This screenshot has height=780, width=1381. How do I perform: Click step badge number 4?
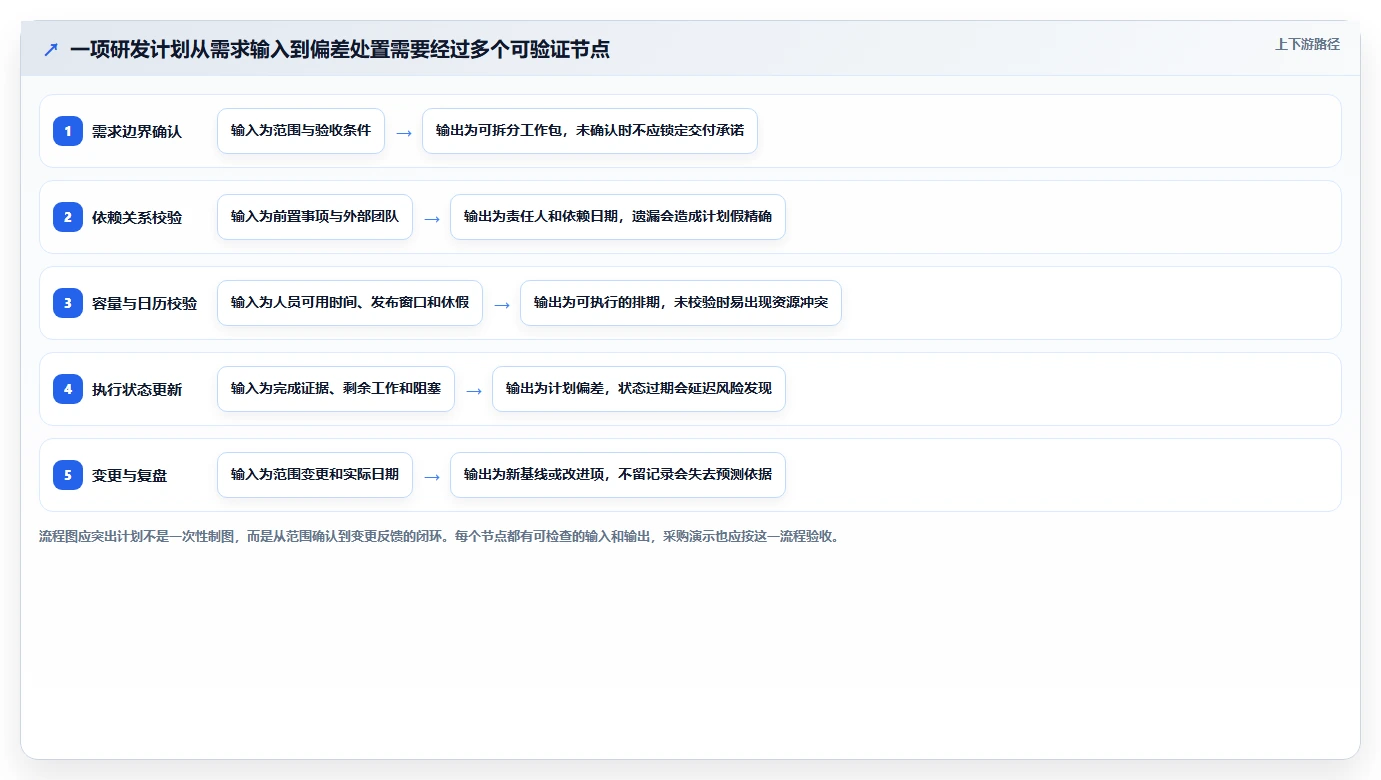coord(68,389)
